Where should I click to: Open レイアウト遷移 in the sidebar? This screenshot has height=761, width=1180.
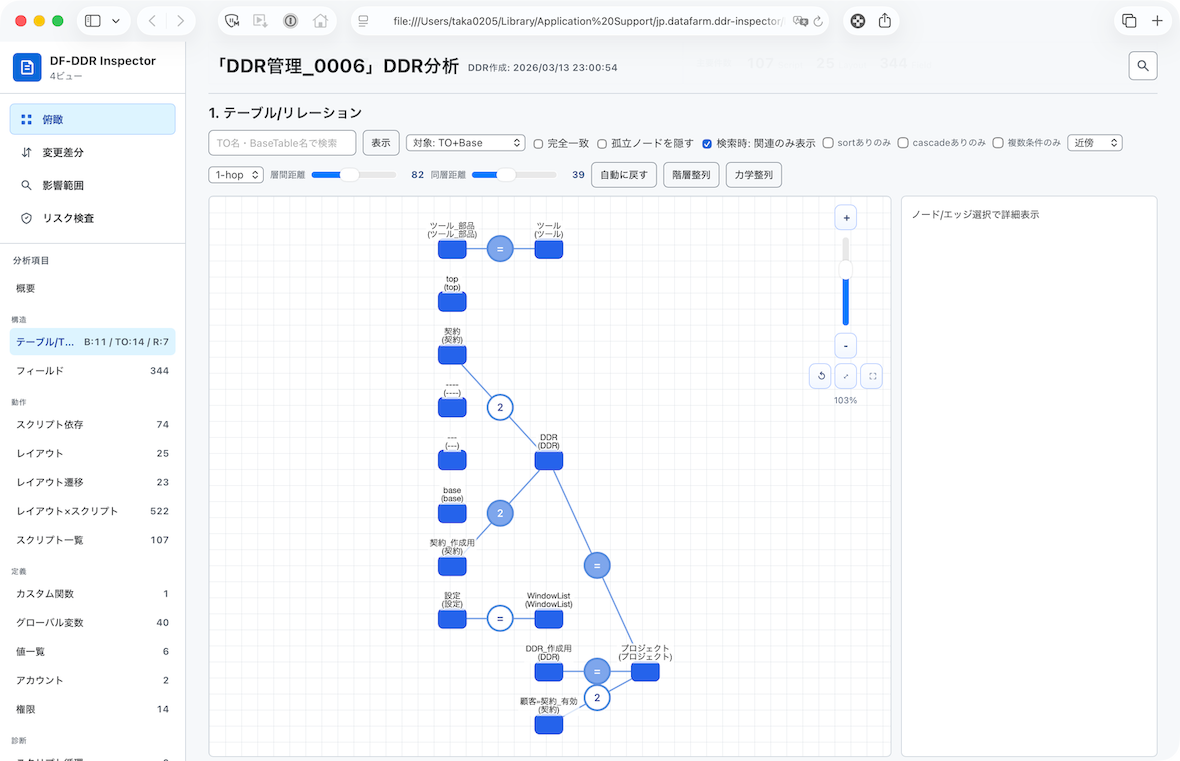click(x=93, y=482)
